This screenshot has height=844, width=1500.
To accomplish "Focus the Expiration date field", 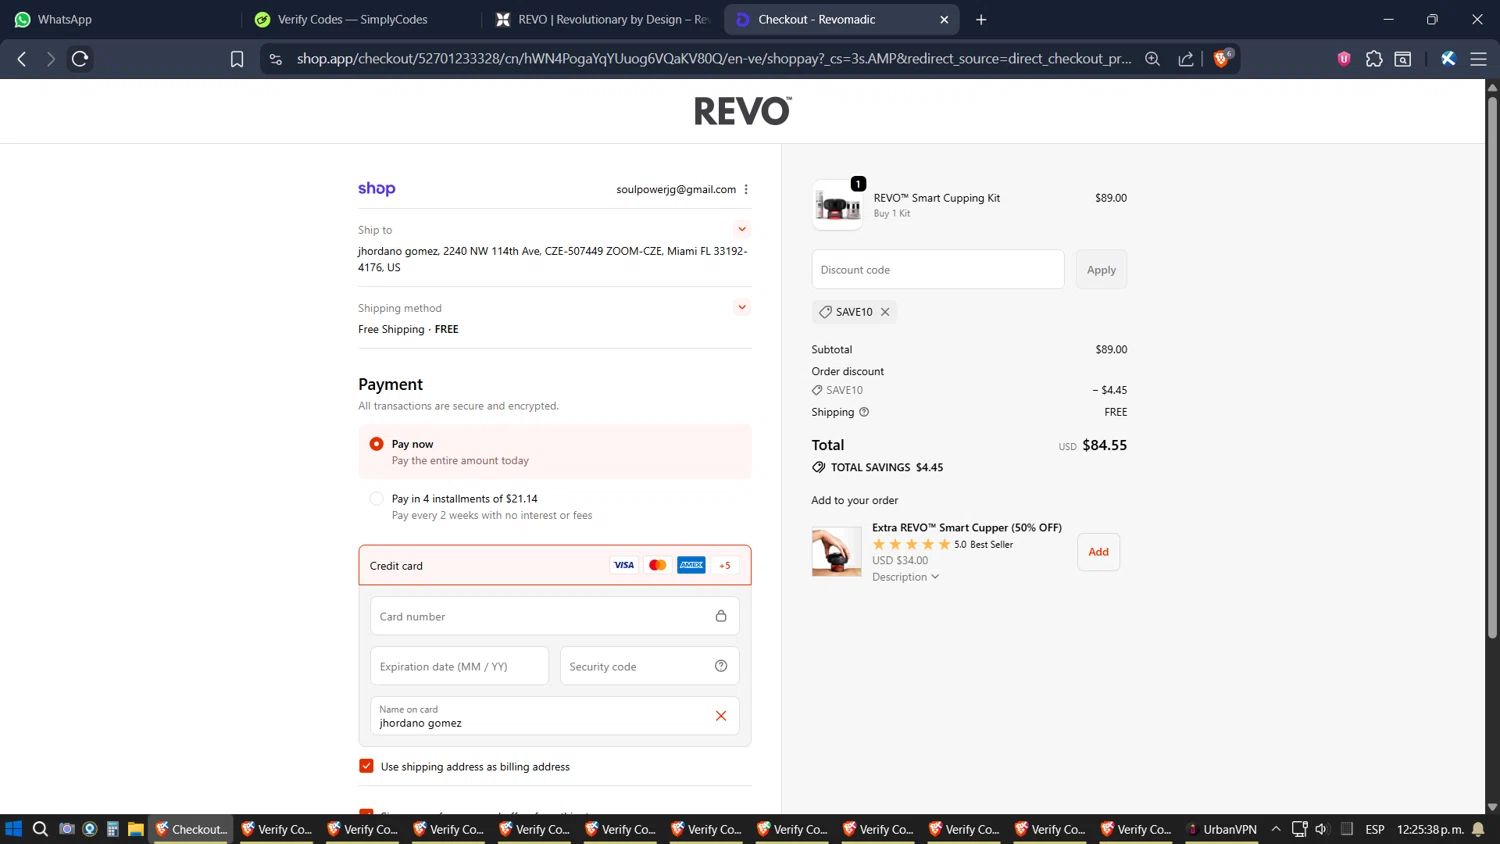I will [x=460, y=666].
